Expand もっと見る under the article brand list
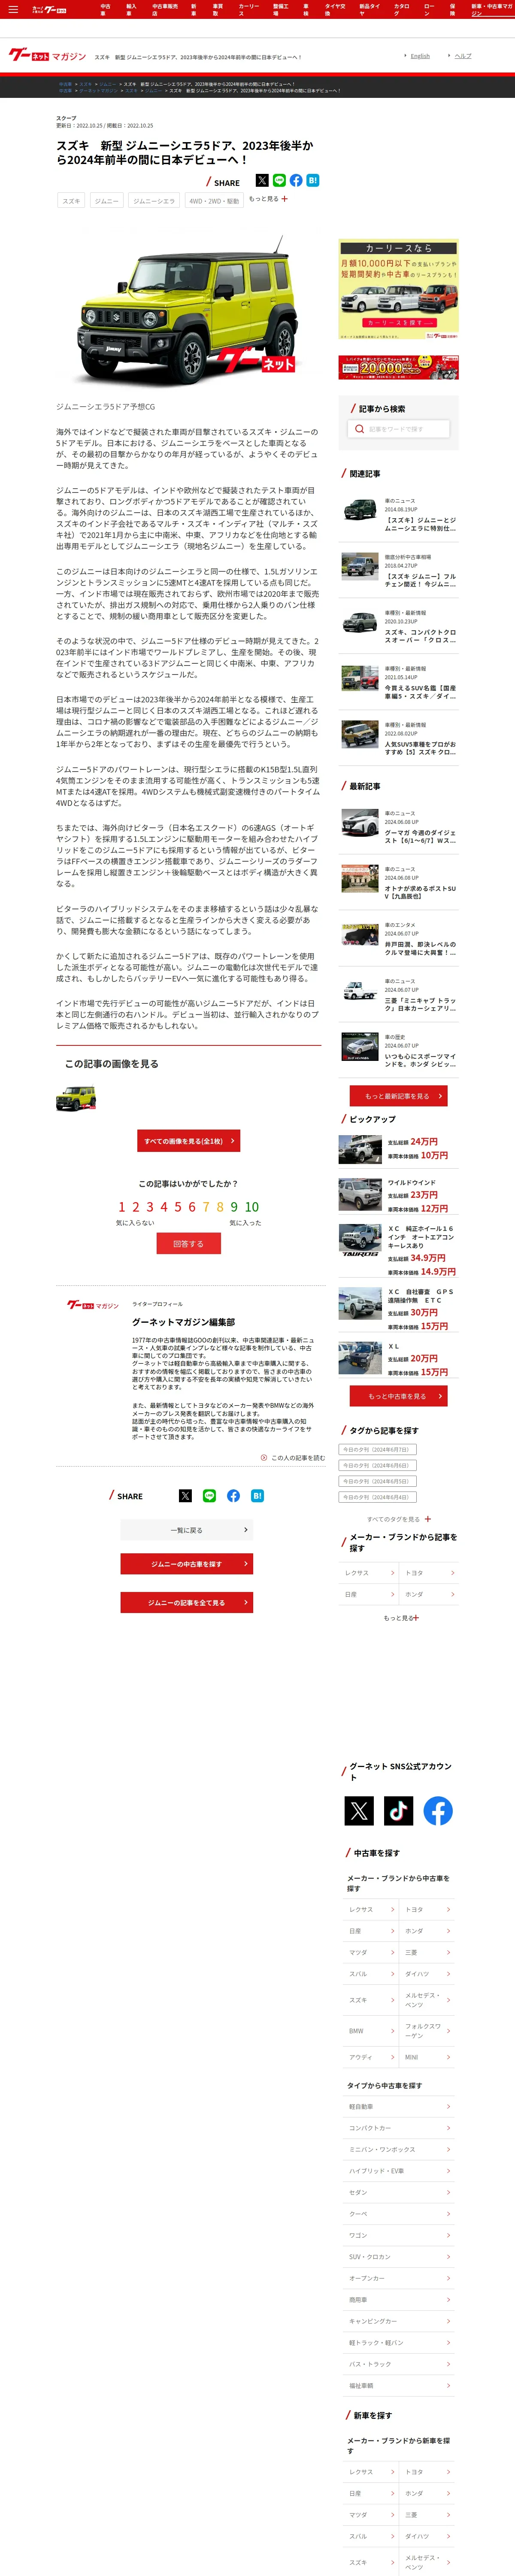The width and height of the screenshot is (515, 2576). 401,1618
